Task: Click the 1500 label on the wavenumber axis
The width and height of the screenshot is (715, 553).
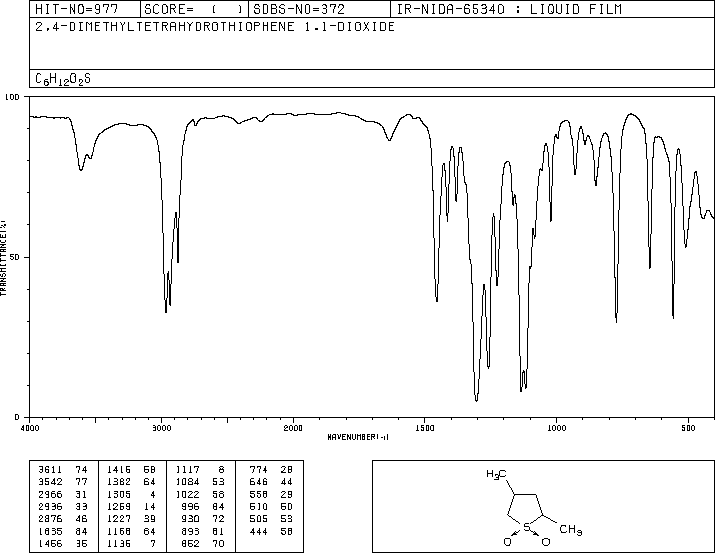Action: point(425,428)
